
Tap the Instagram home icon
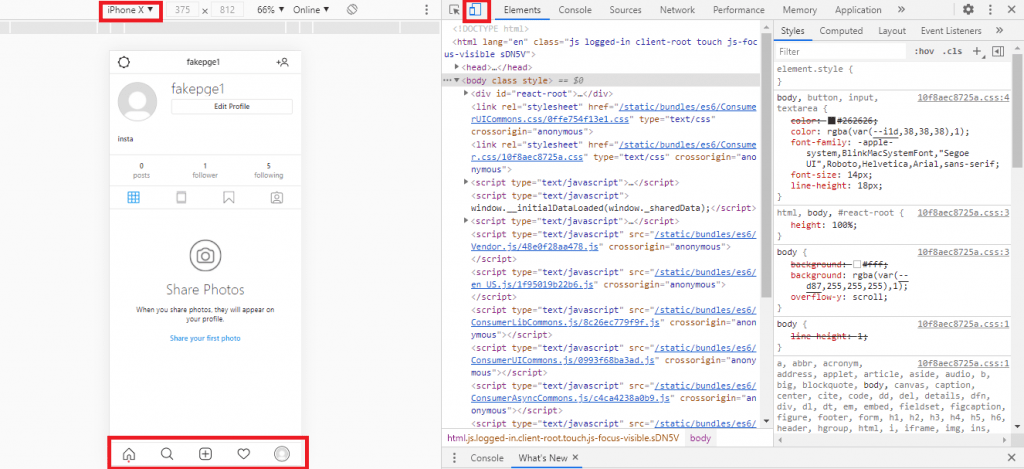[x=129, y=454]
